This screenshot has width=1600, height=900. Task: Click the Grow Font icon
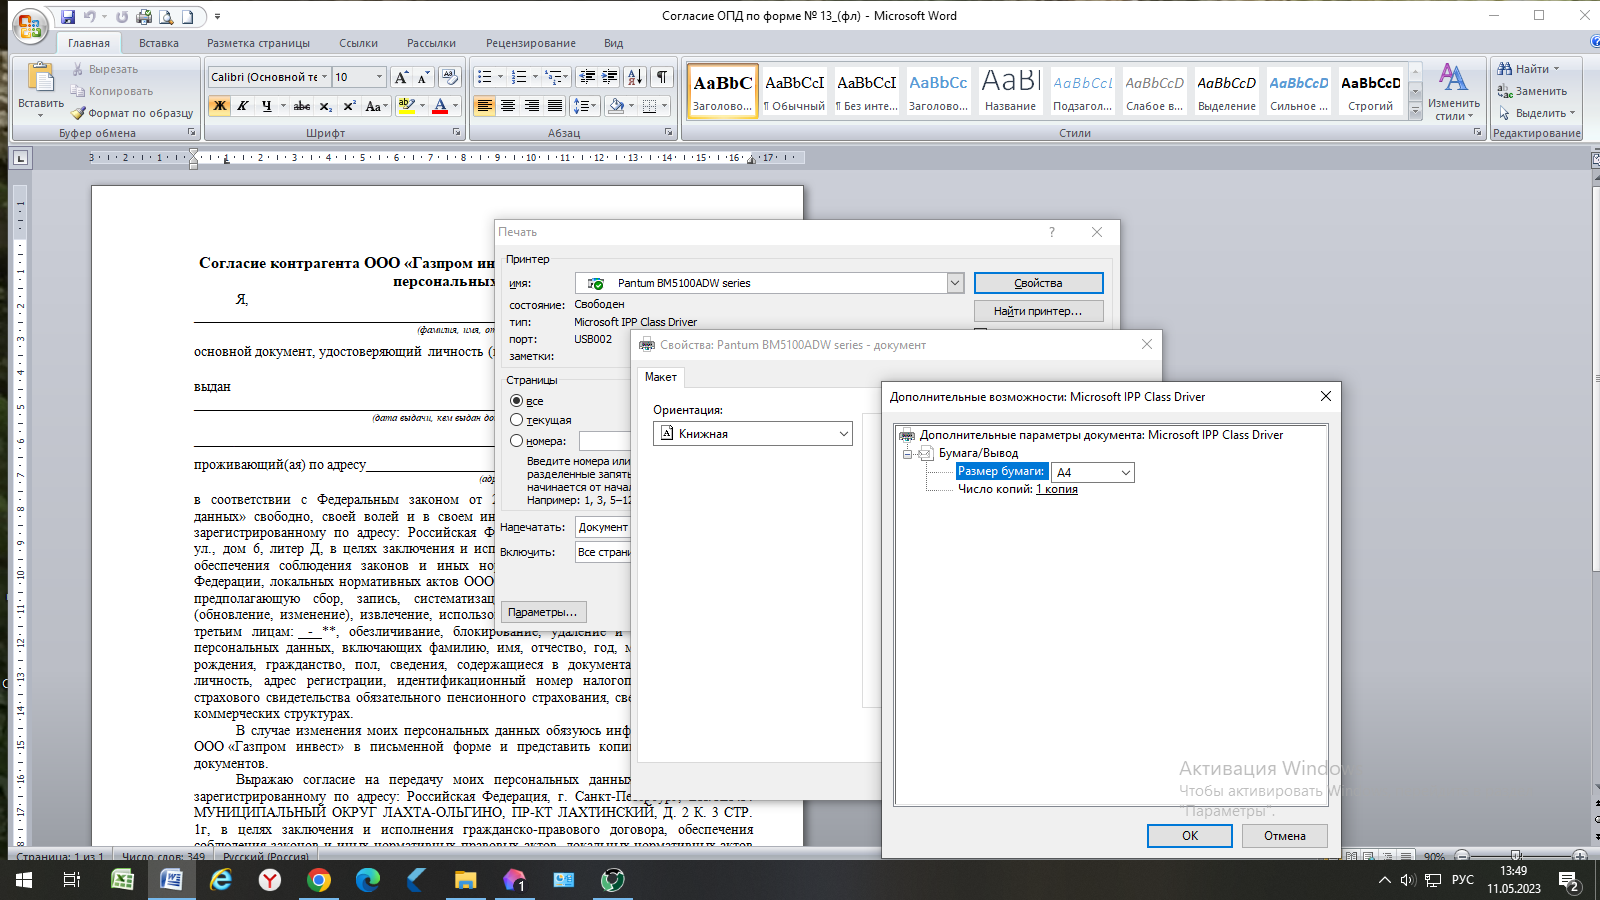(x=401, y=77)
